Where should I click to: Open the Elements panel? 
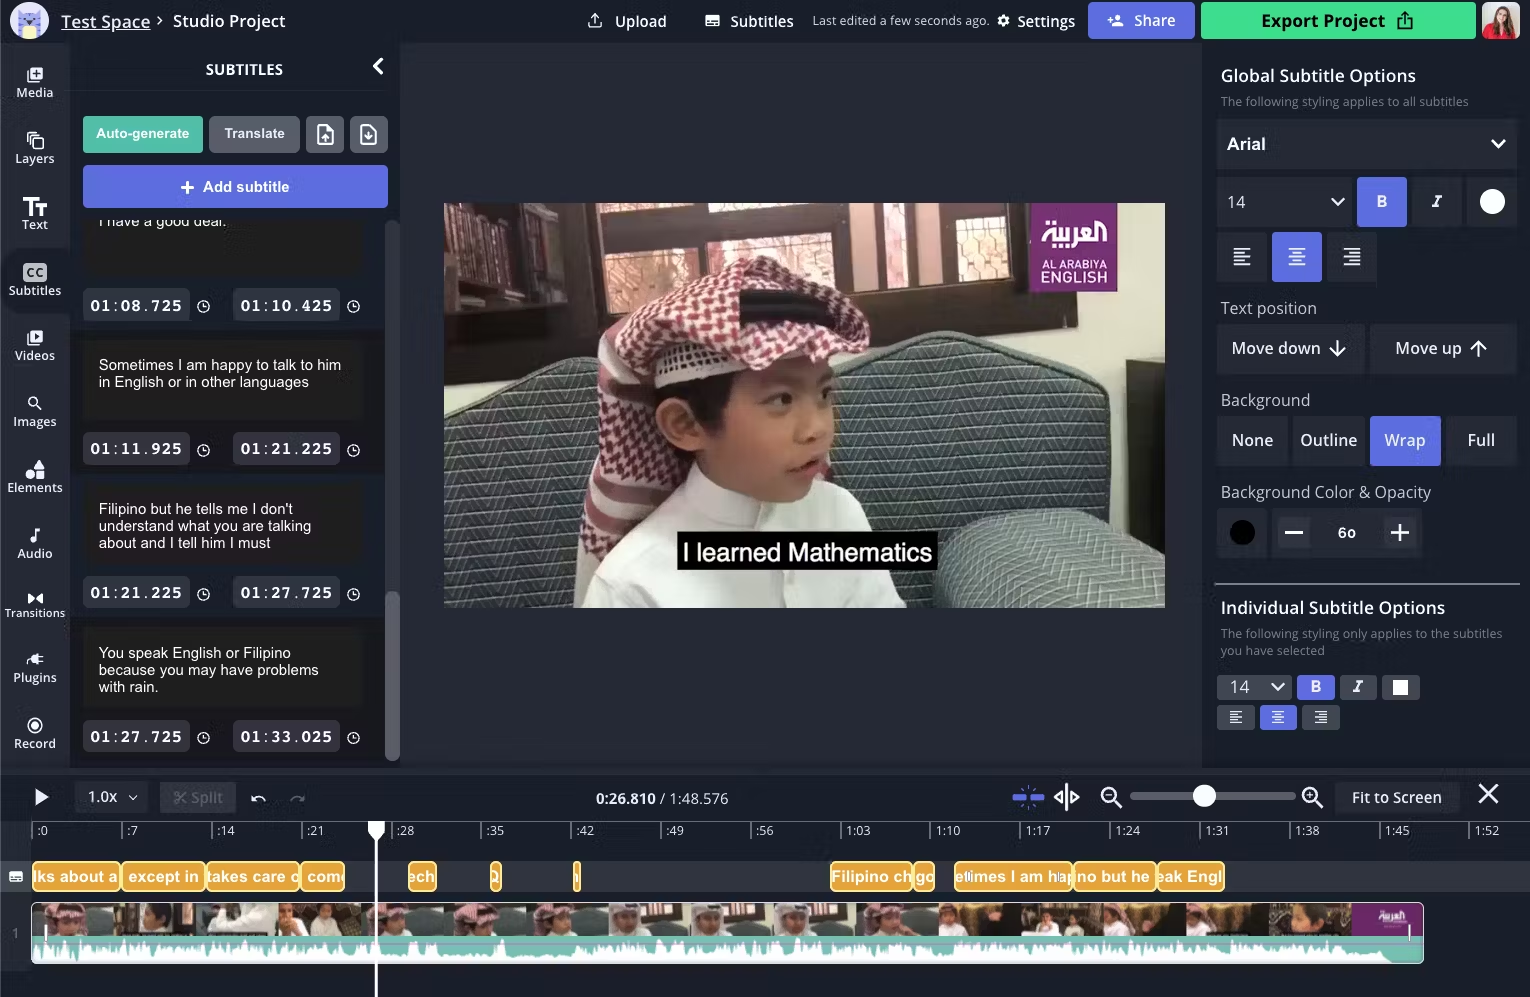point(34,477)
